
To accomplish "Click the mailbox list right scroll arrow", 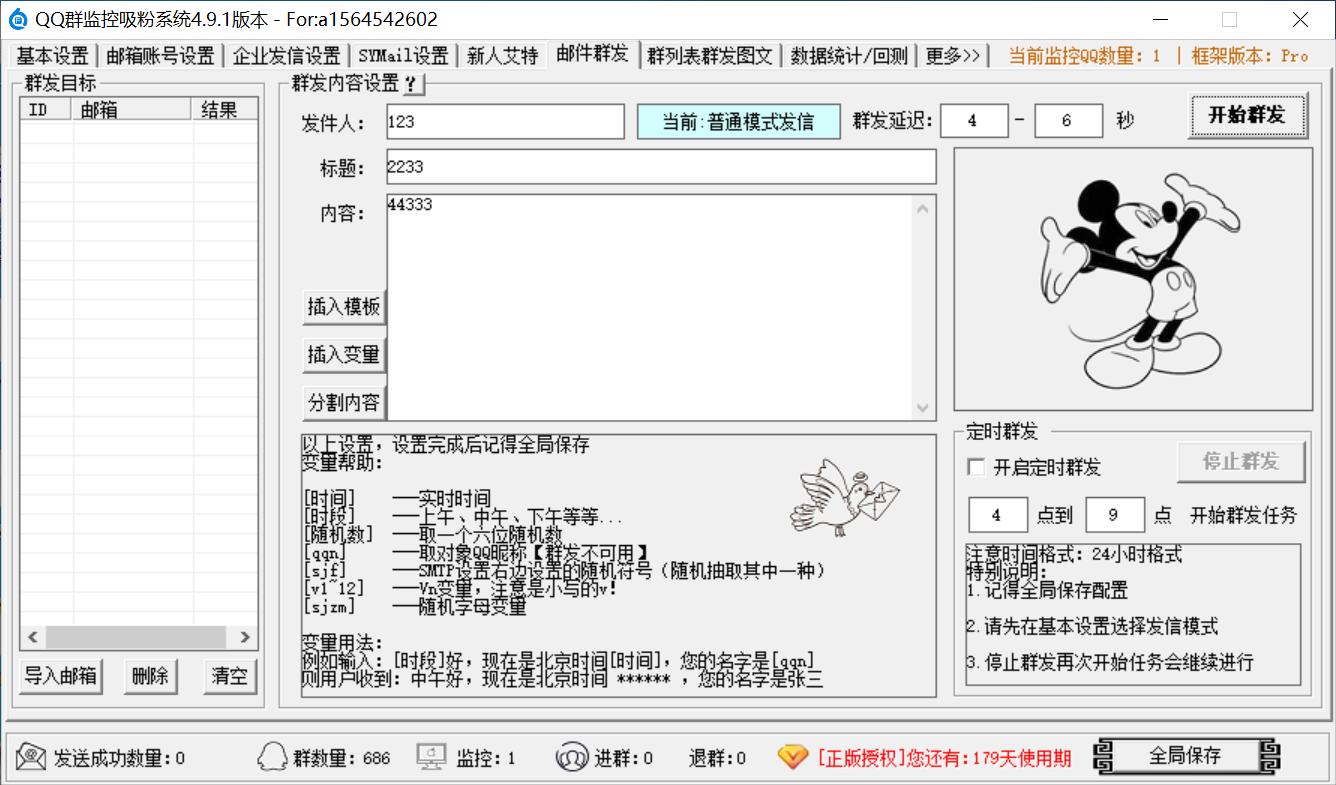I will click(245, 637).
